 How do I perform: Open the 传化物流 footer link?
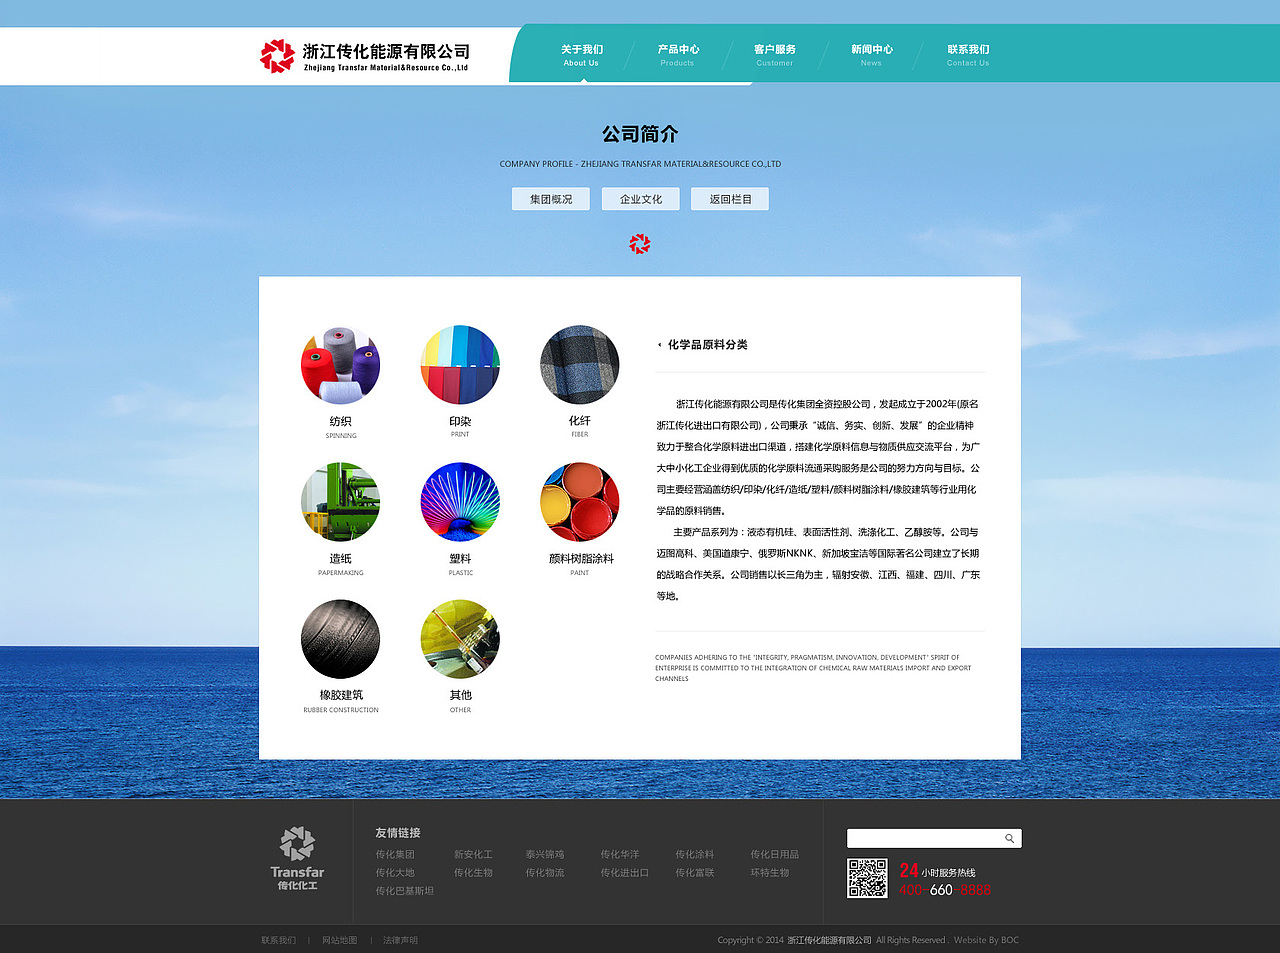pos(545,873)
